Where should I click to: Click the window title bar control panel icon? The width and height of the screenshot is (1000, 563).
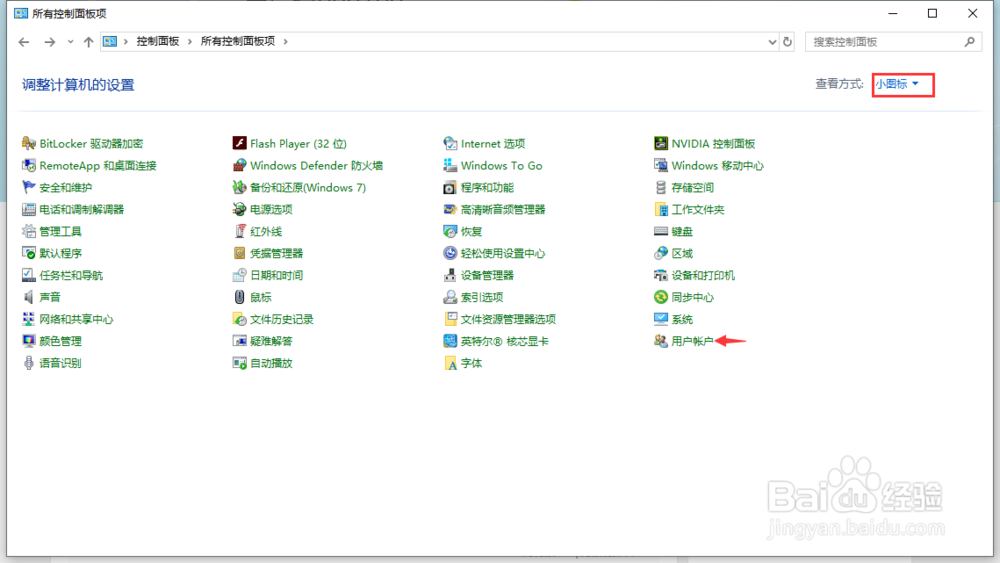tap(21, 13)
